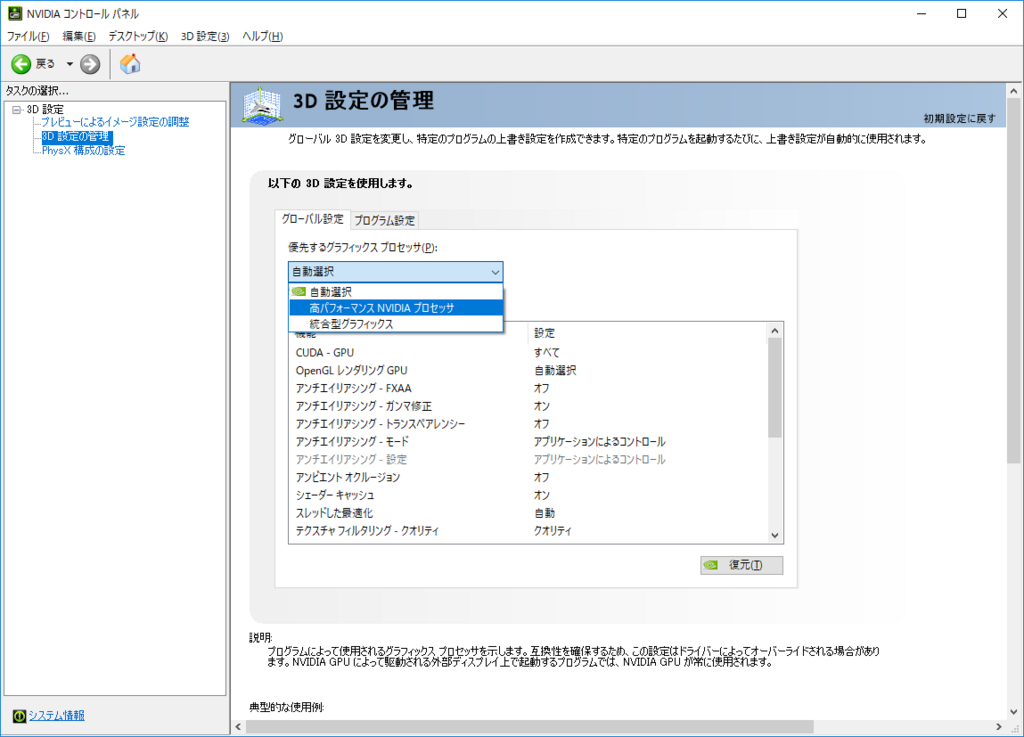Screen dimensions: 1024x737
Task: Click テクスチャ フィルタリング - クオリティ row
Action: 528,531
